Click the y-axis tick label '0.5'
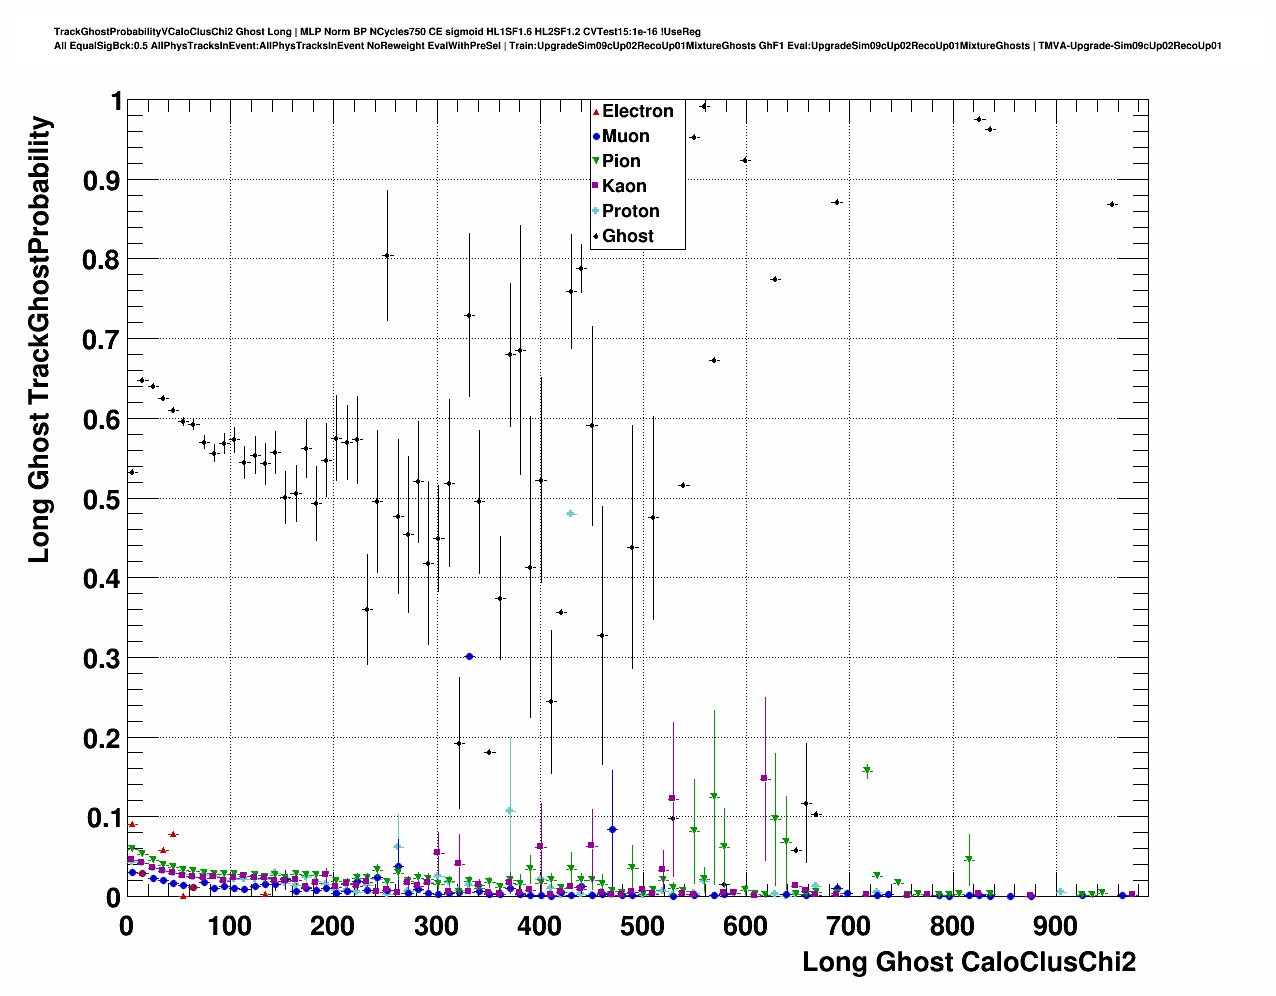Image resolution: width=1276 pixels, height=996 pixels. (x=102, y=499)
